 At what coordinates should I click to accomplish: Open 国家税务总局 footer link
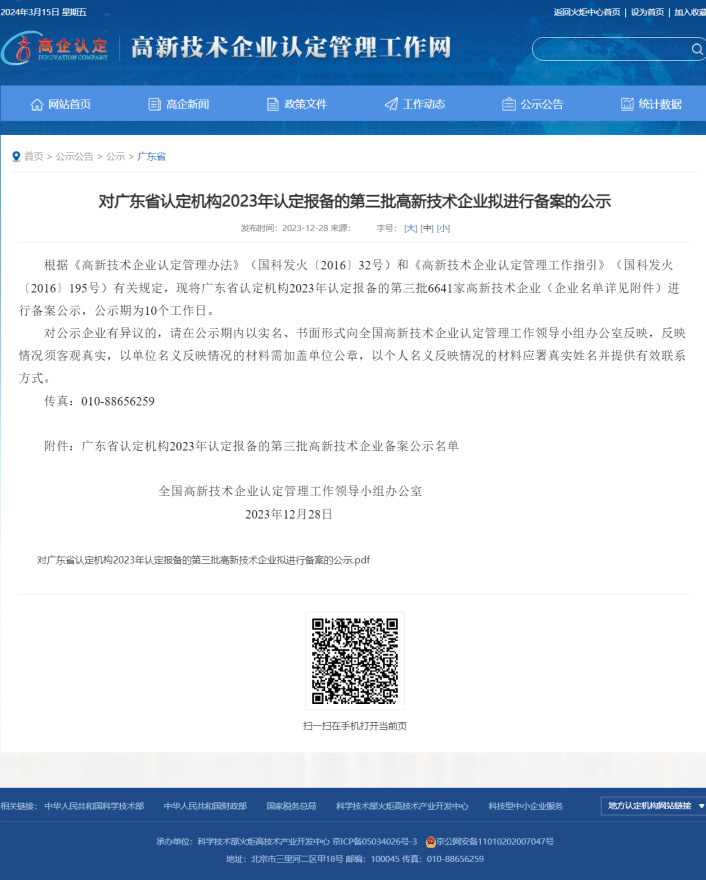291,806
